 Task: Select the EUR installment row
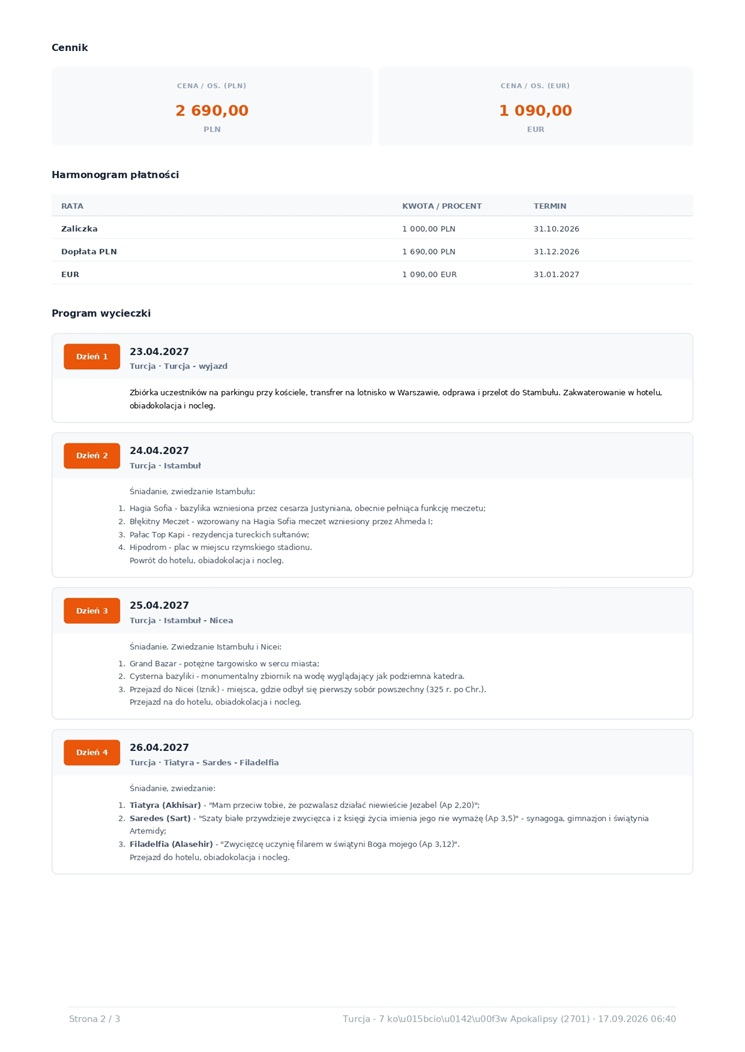[x=372, y=274]
